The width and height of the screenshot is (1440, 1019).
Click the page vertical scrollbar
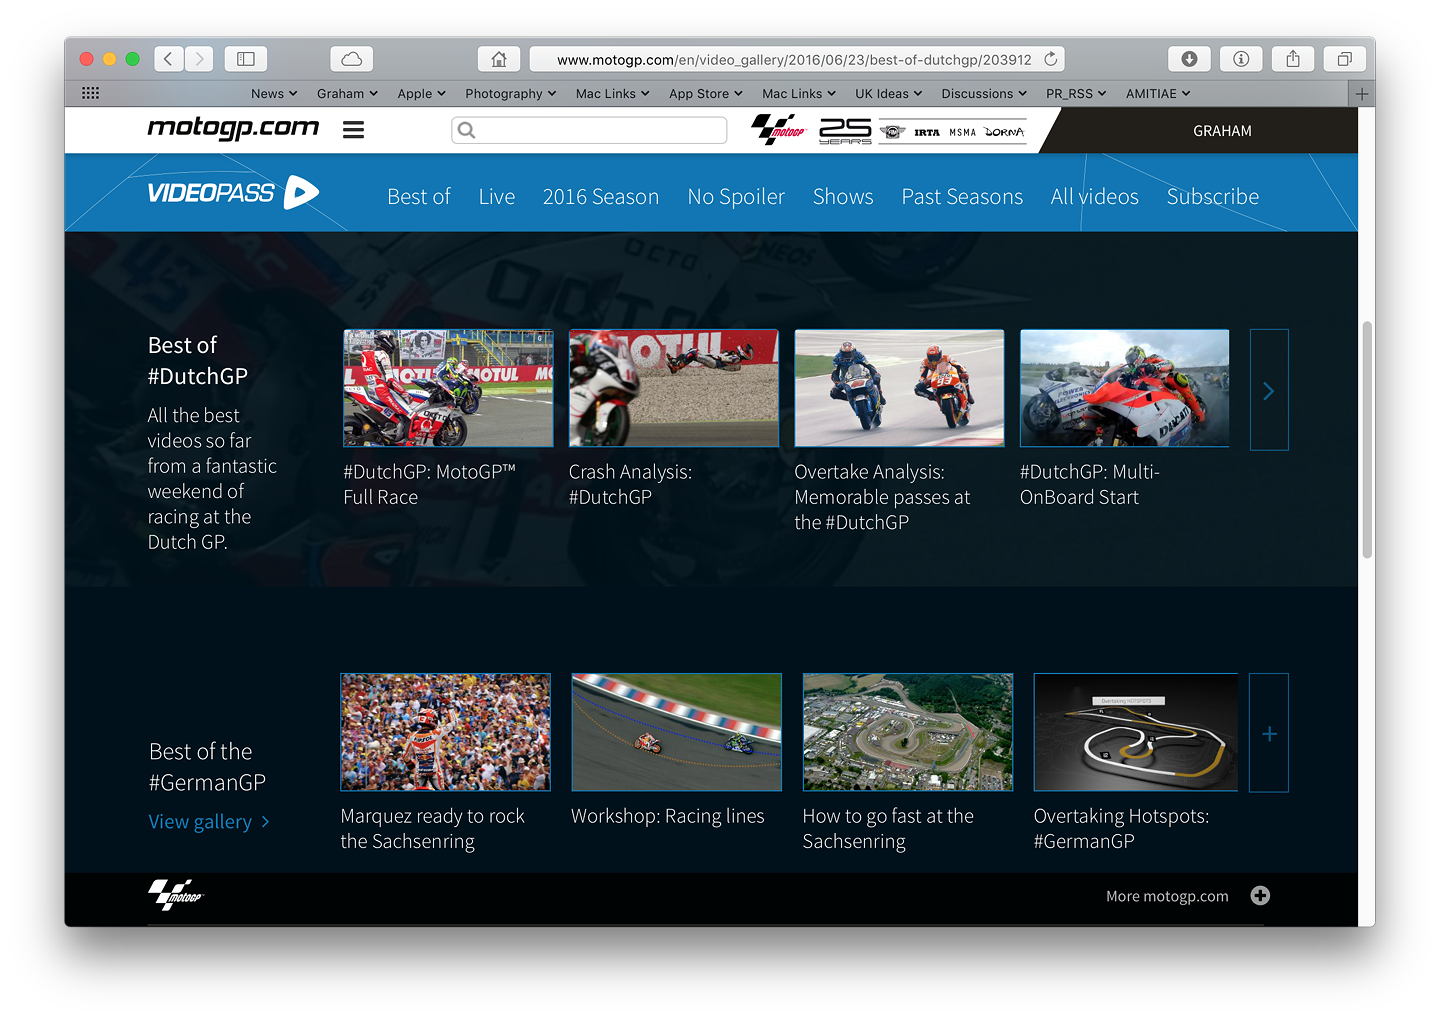(1367, 440)
